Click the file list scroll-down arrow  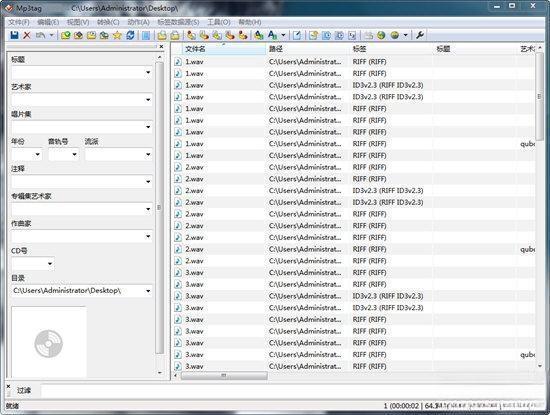click(x=540, y=366)
